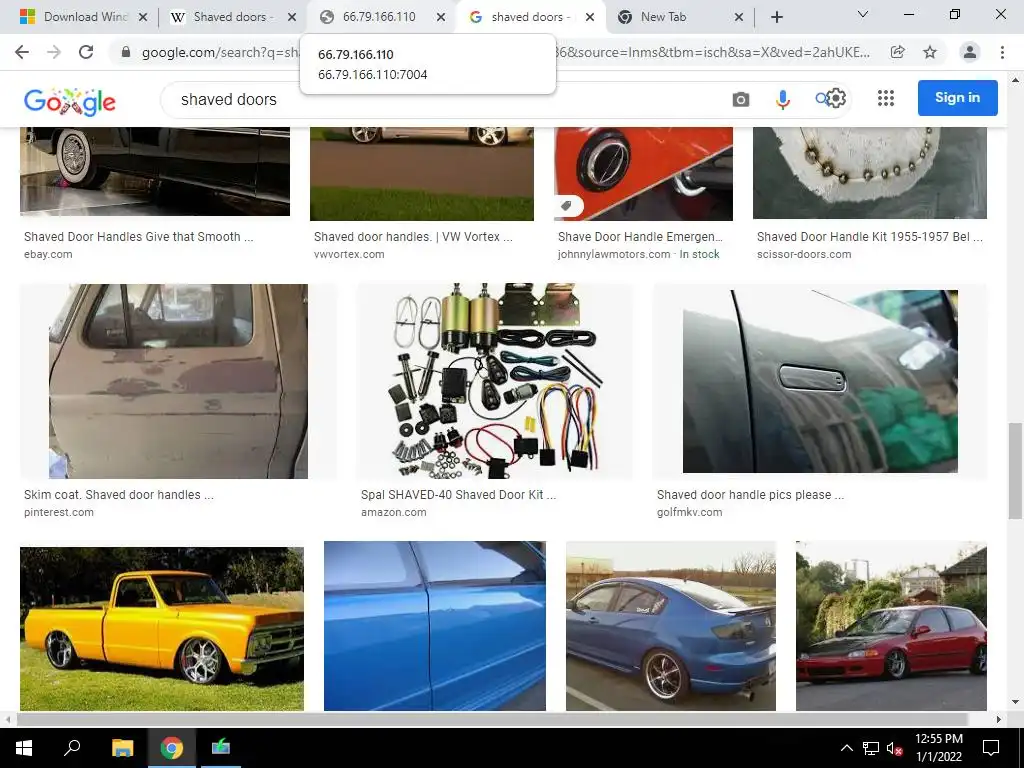Search by image camera icon
Screen dimensions: 1024x768
(741, 99)
